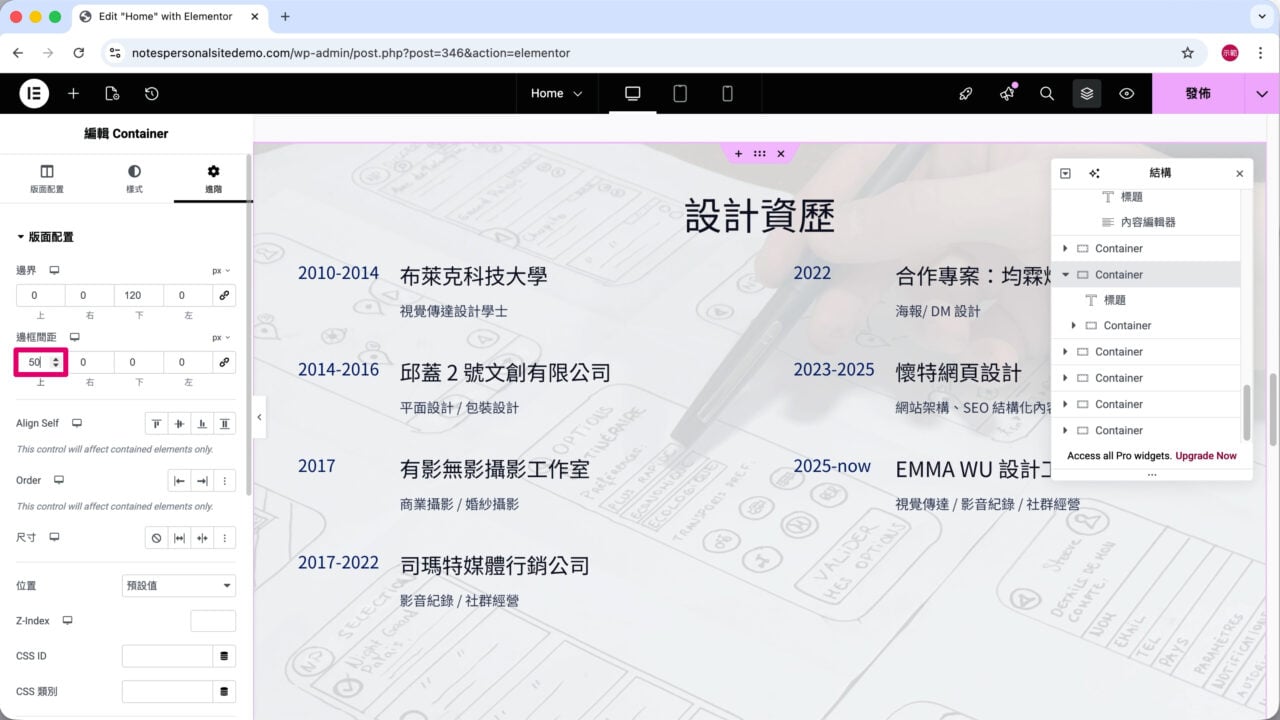The height and width of the screenshot is (720, 1280).
Task: Click the Z-Index input field
Action: (x=213, y=621)
